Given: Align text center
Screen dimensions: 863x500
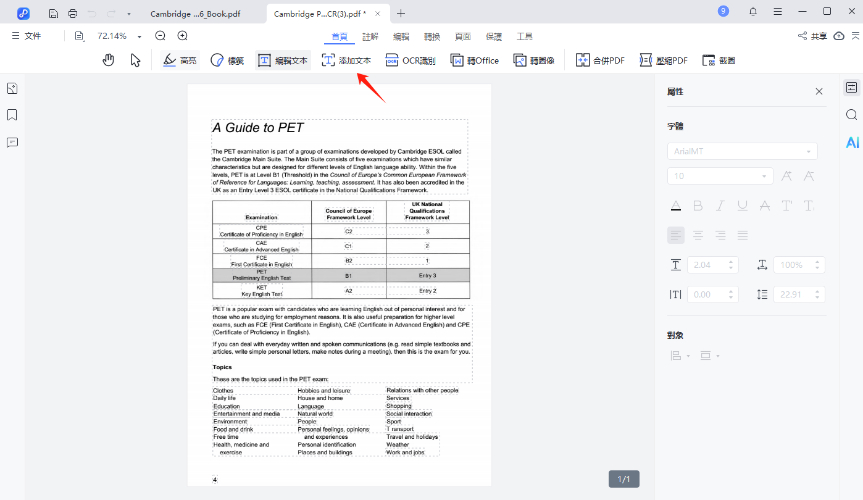Looking at the screenshot, I should pyautogui.click(x=698, y=235).
